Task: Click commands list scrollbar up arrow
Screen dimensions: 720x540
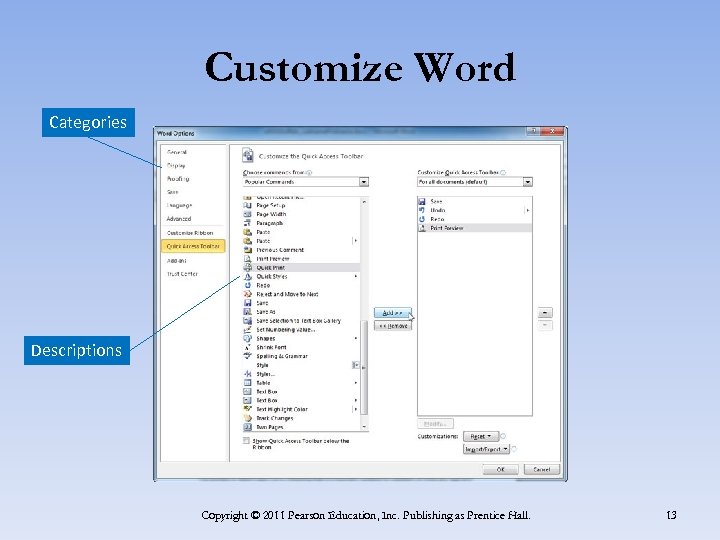Action: coord(364,202)
